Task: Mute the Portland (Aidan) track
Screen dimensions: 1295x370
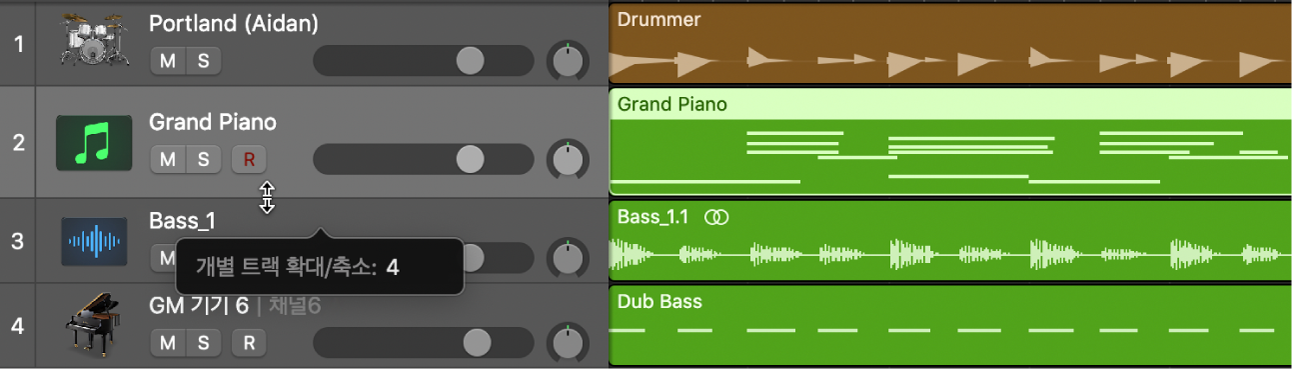Action: [x=168, y=60]
